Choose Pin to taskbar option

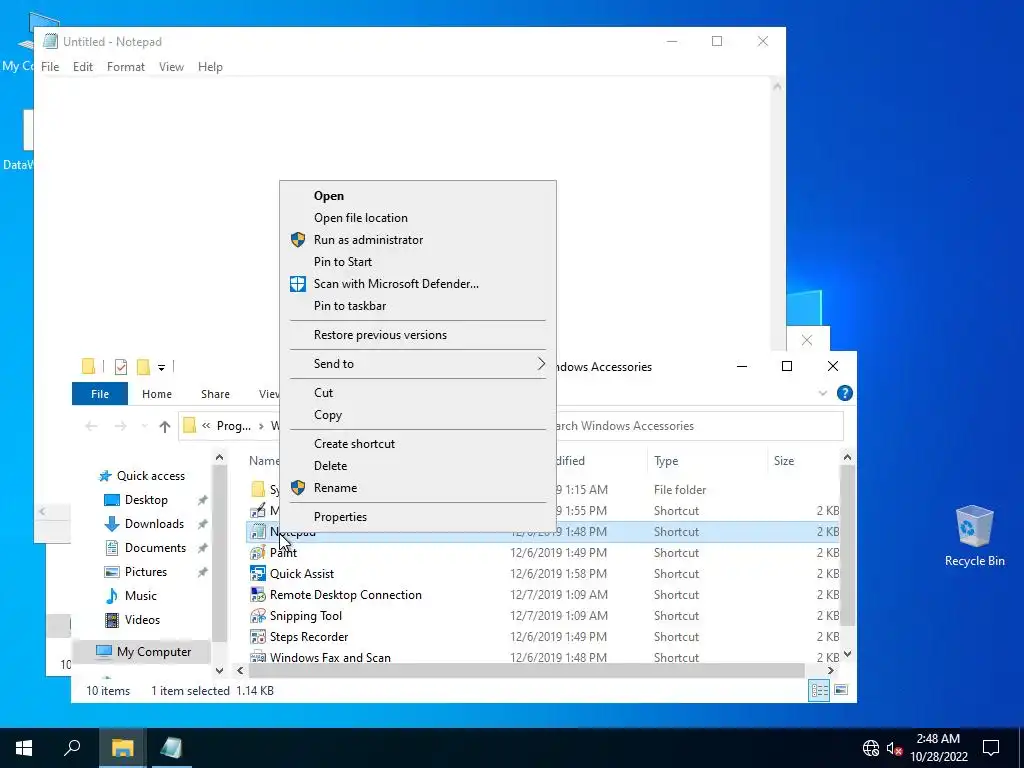point(349,306)
